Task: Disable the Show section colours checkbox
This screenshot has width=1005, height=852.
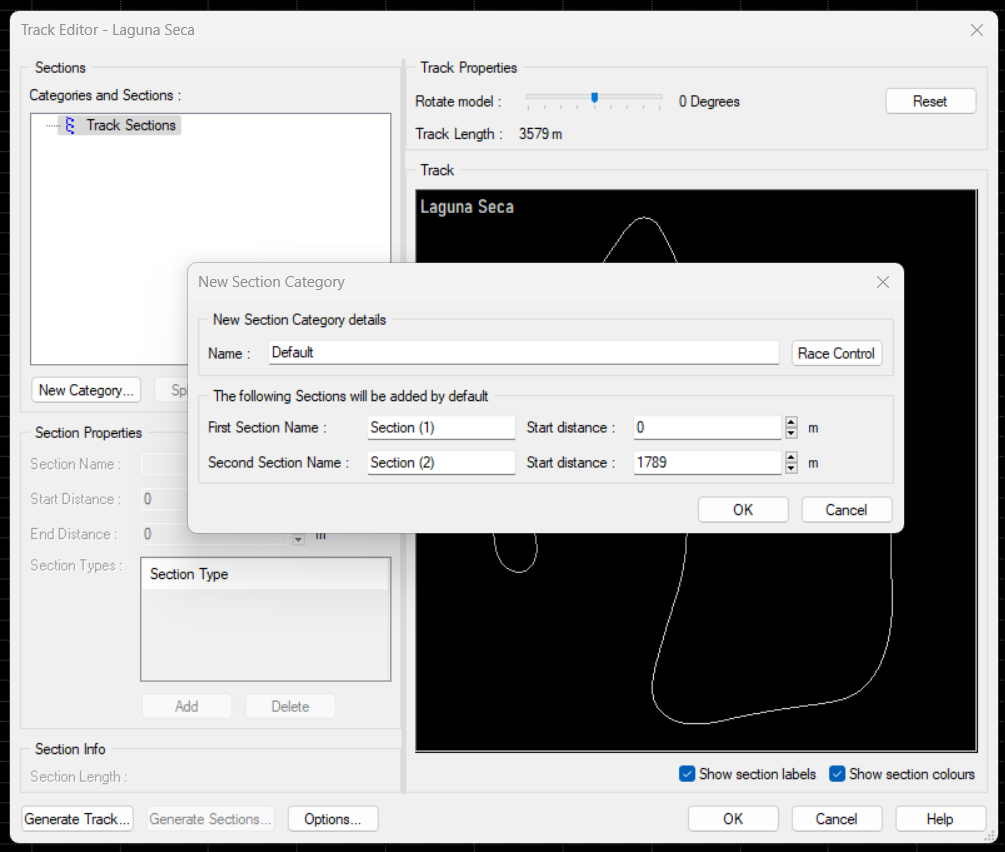Action: 837,774
